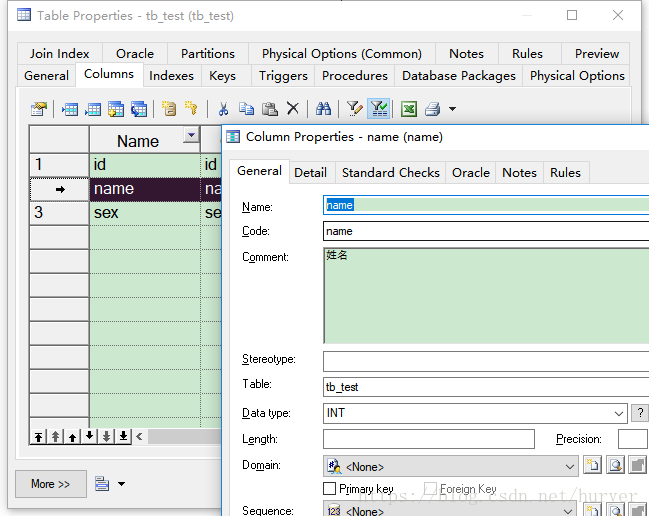Click the left scroll arrow under the grid
Image resolution: width=649 pixels, height=516 pixels.
point(139,437)
